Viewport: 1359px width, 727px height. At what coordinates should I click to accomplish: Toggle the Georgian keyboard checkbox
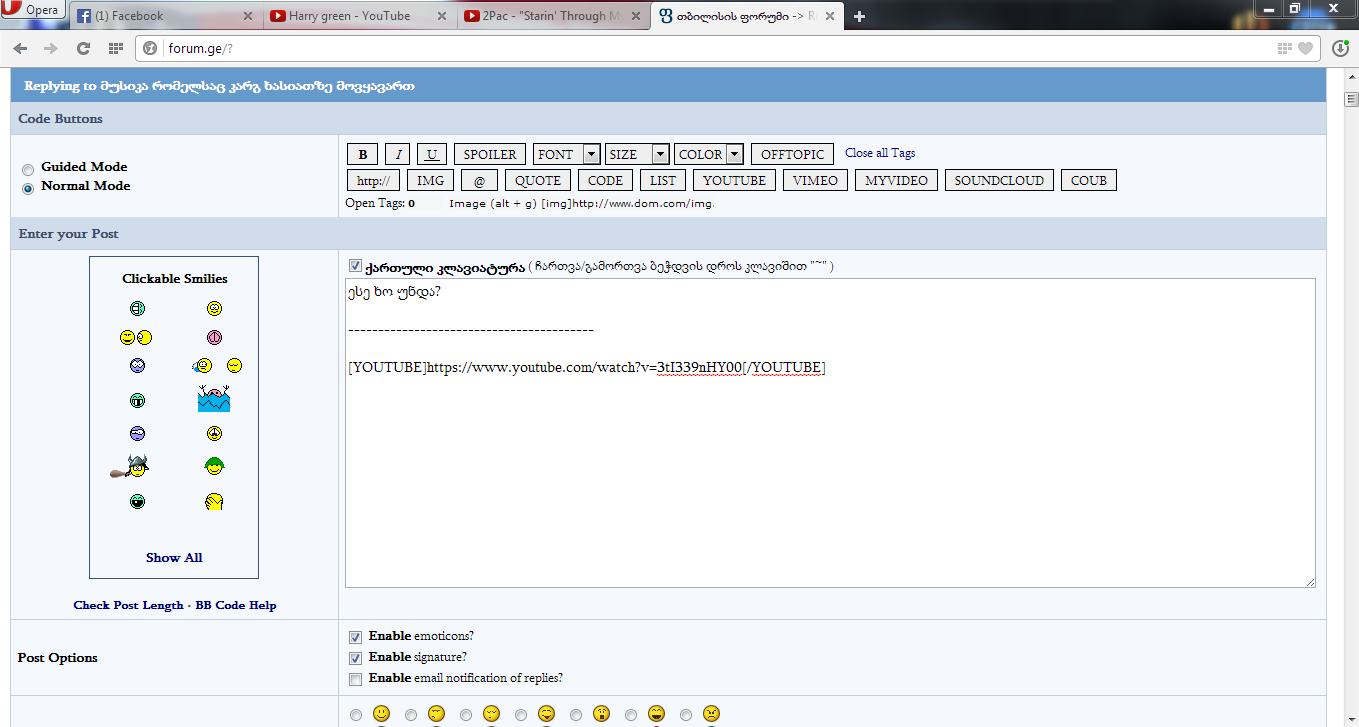point(355,266)
